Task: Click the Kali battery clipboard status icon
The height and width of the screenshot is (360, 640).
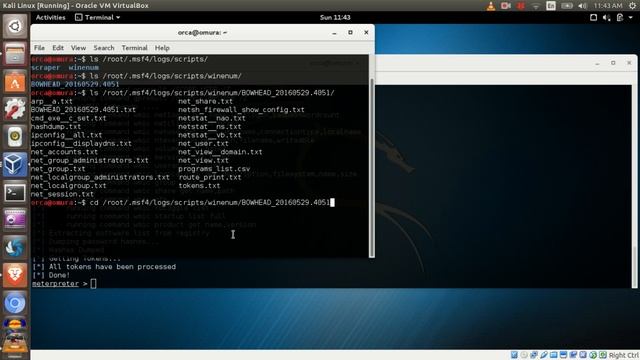Action: pos(620,18)
